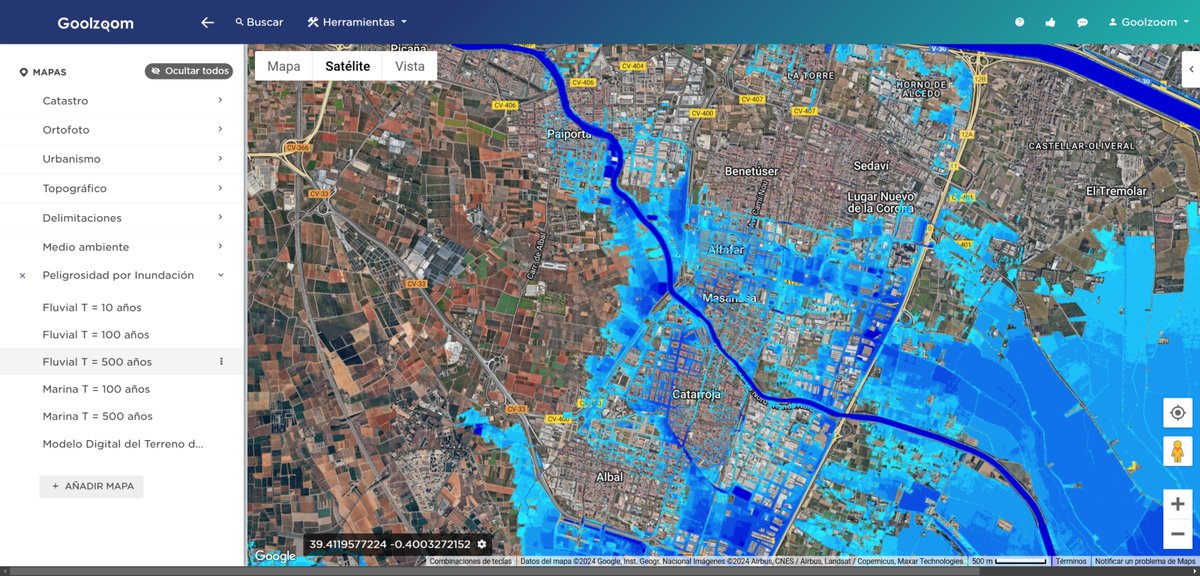Screen dimensions: 1200x576
Task: Open the comments speech bubble icon
Action: click(1082, 22)
